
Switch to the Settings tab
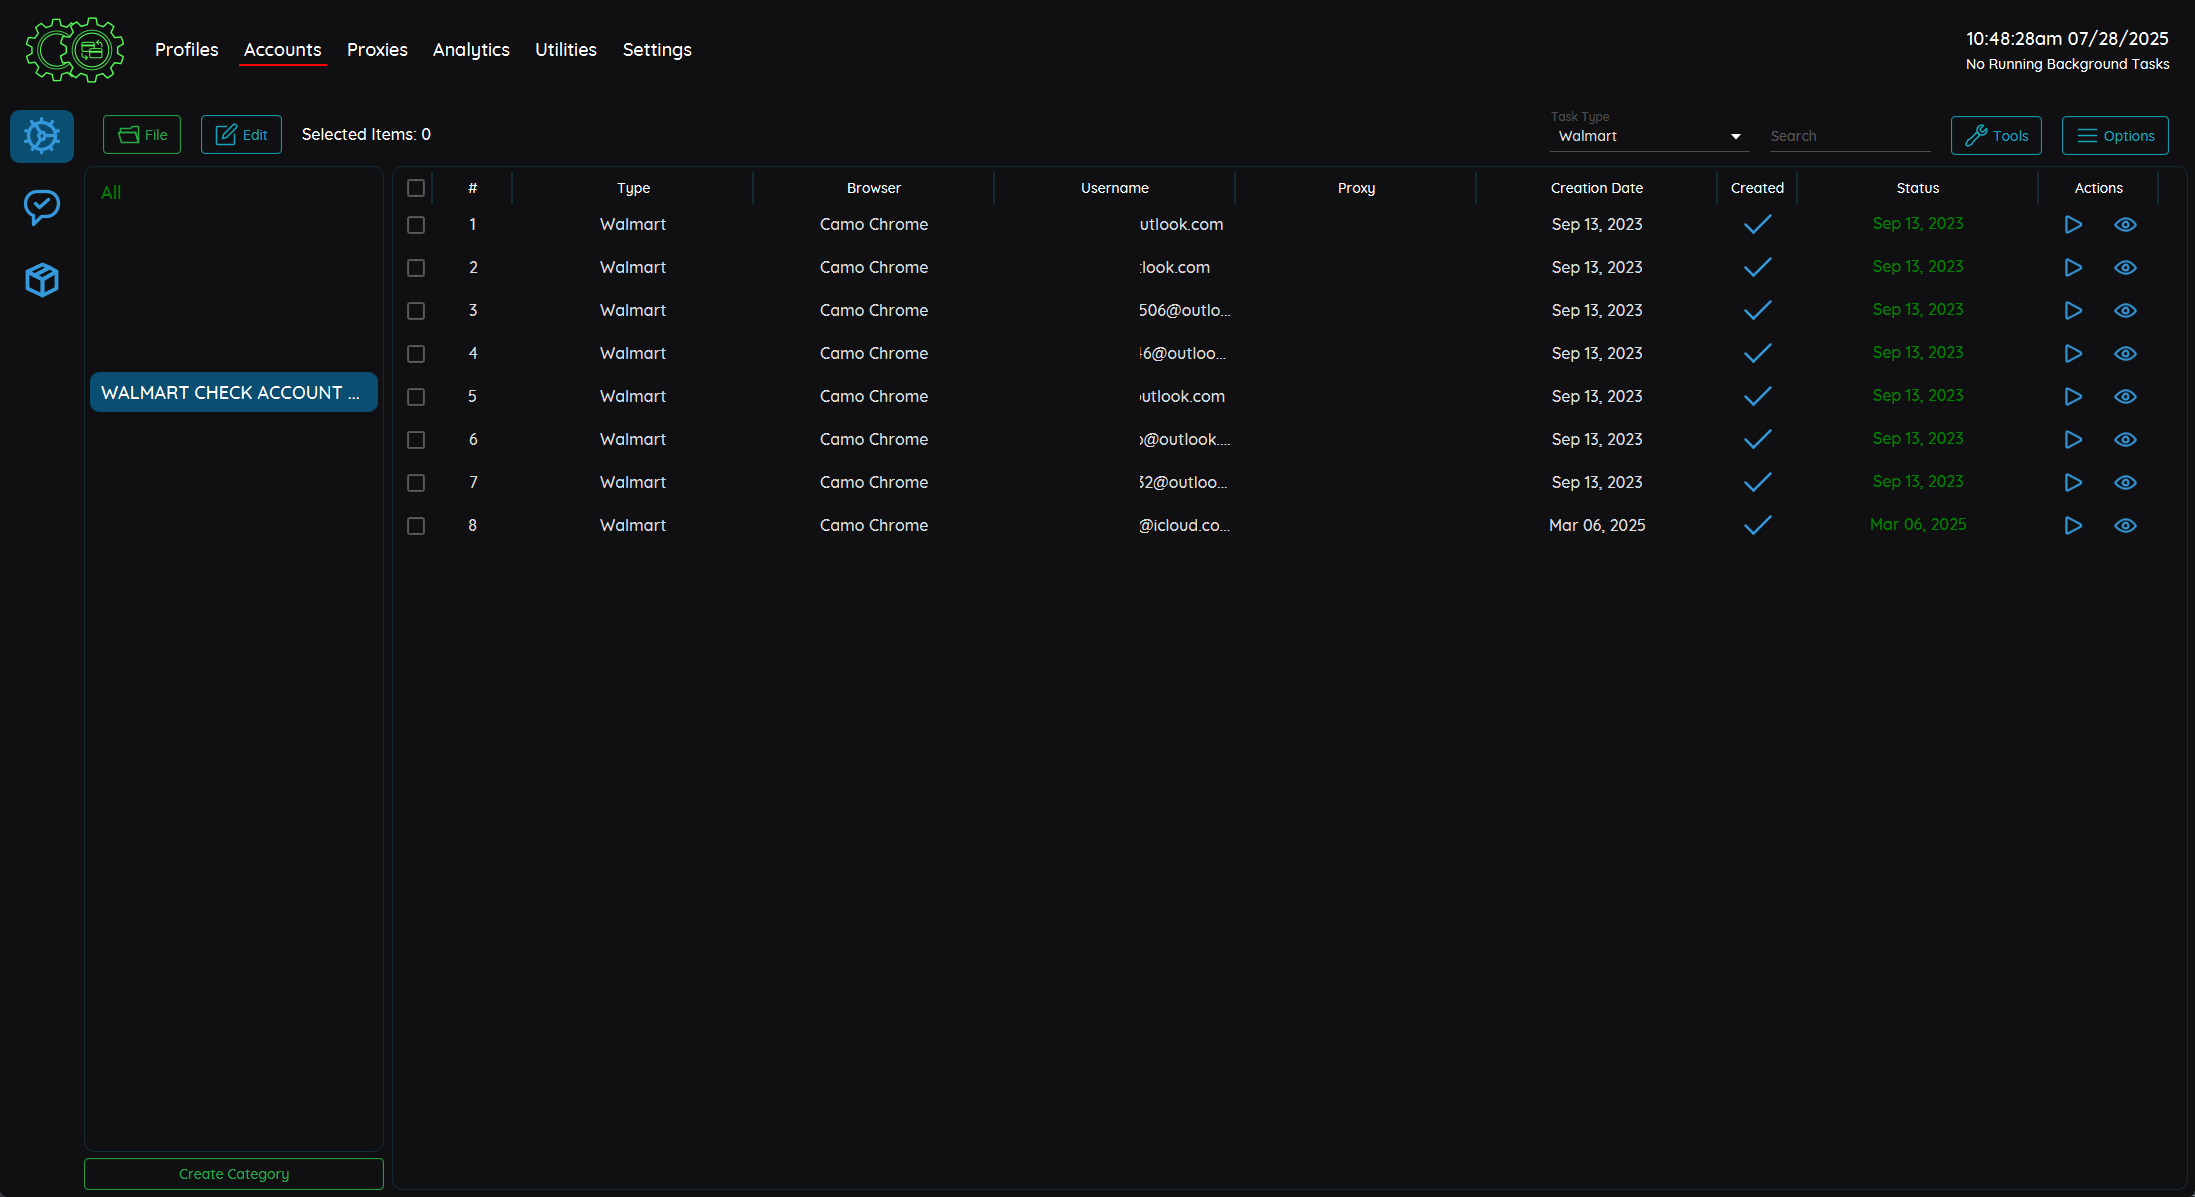pyautogui.click(x=657, y=50)
